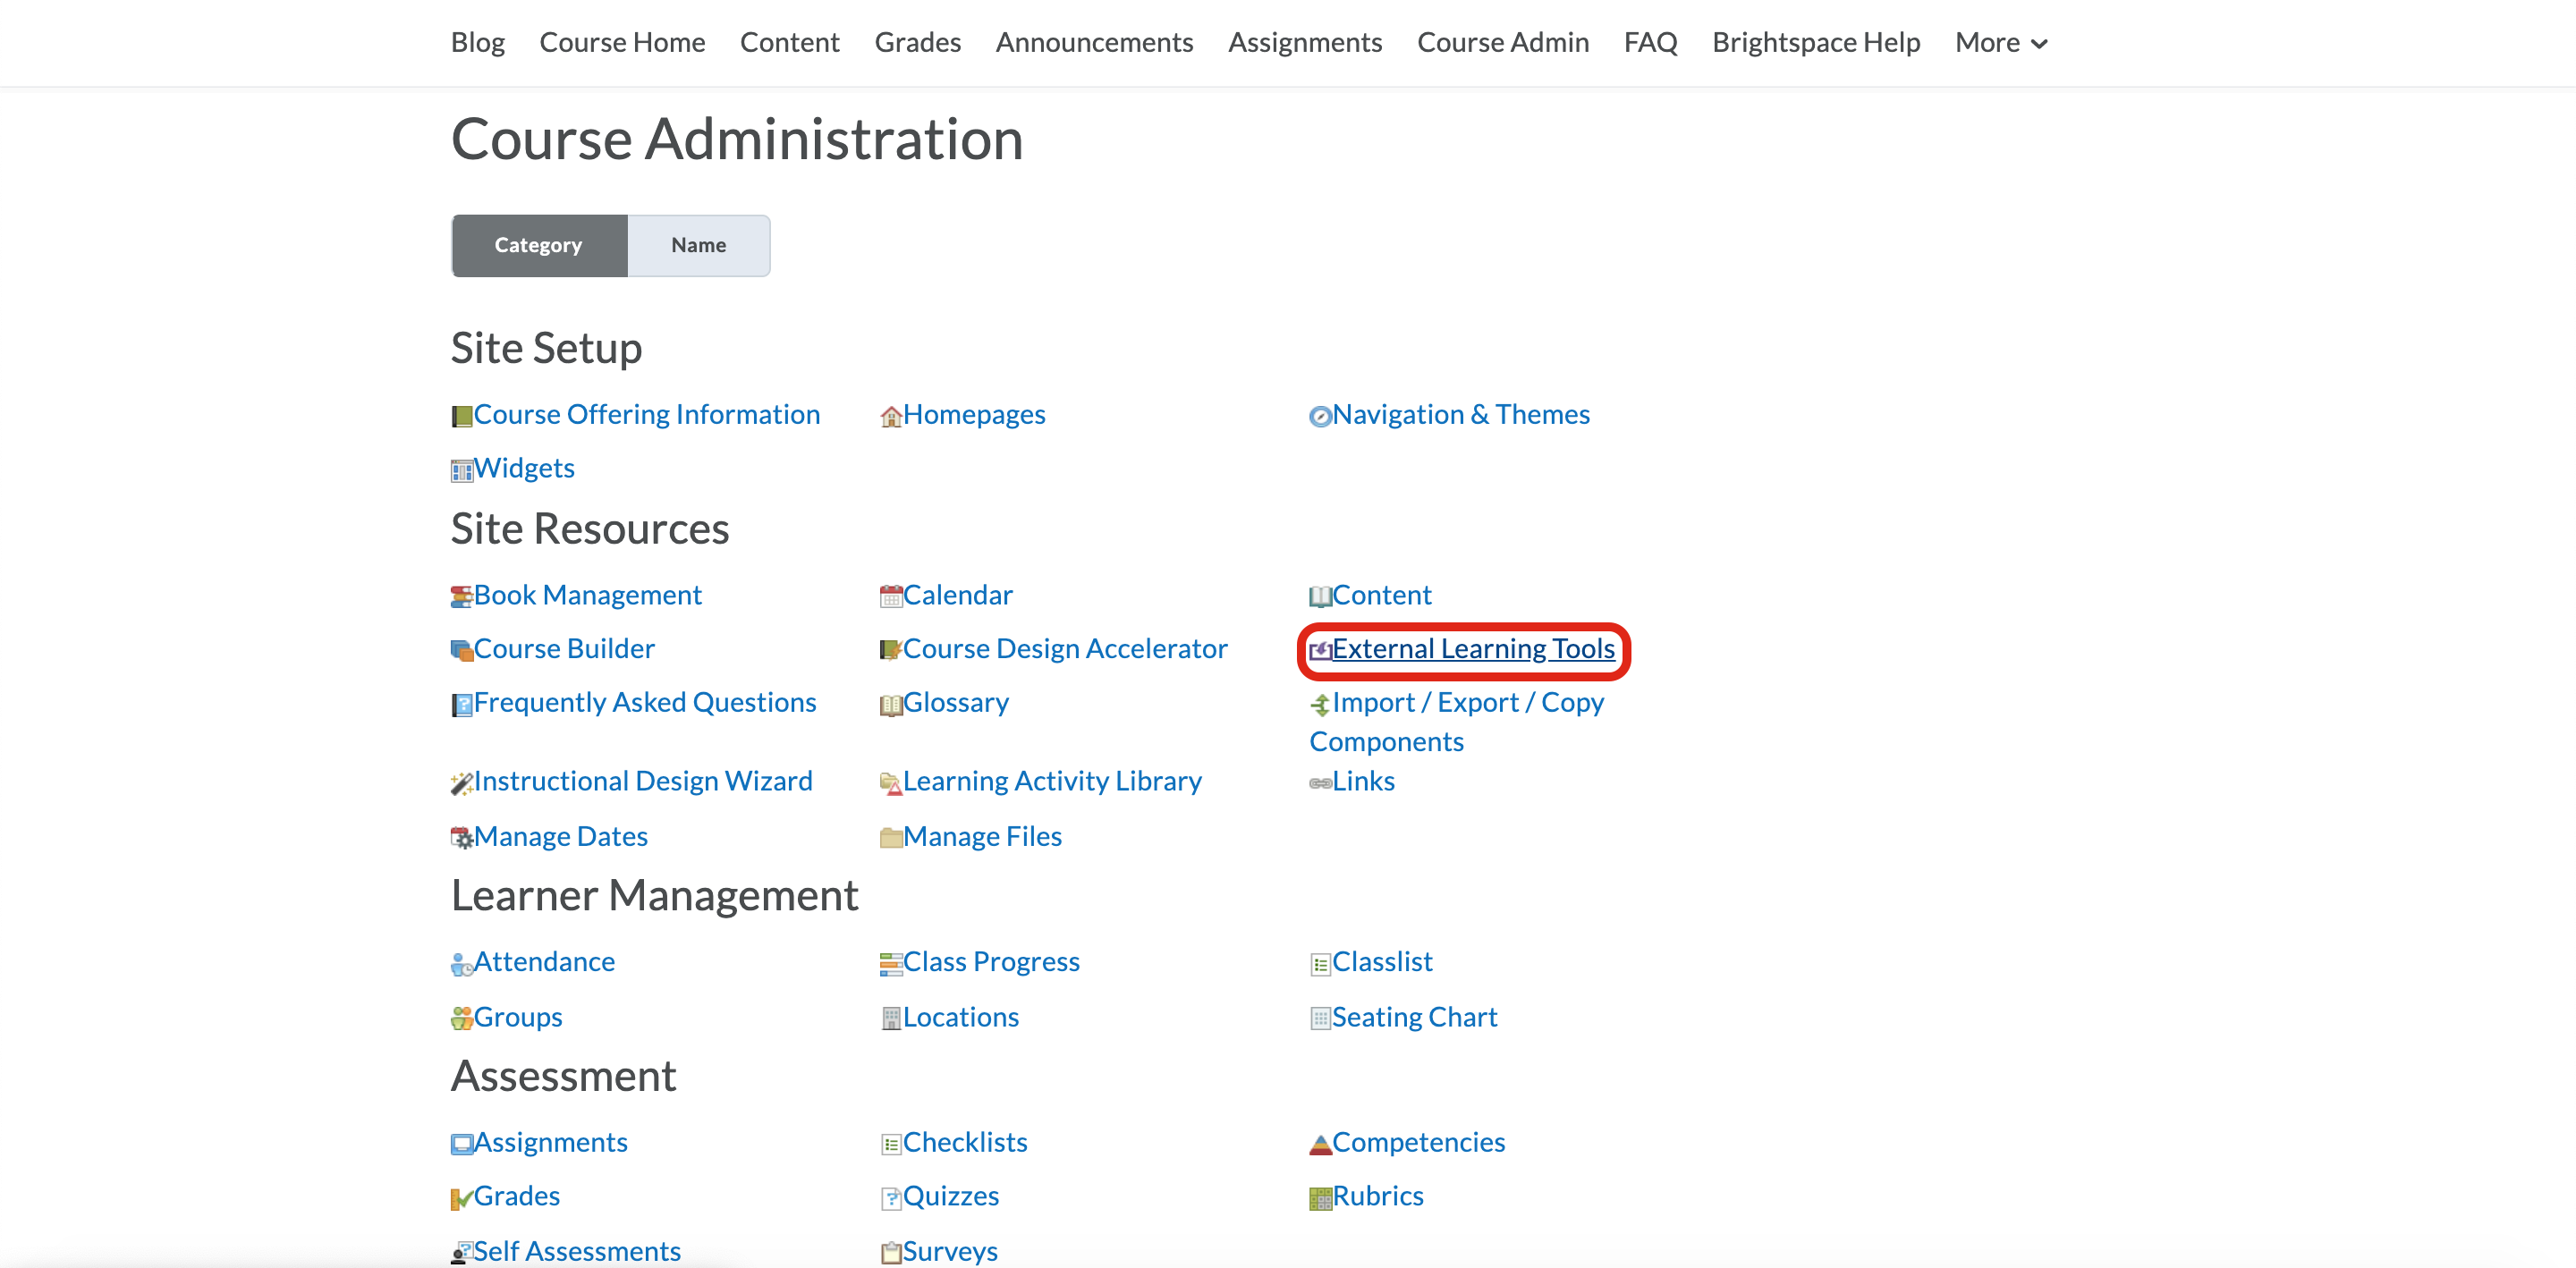The height and width of the screenshot is (1268, 2576).
Task: Select the Quizzes question-mark icon
Action: click(890, 1197)
